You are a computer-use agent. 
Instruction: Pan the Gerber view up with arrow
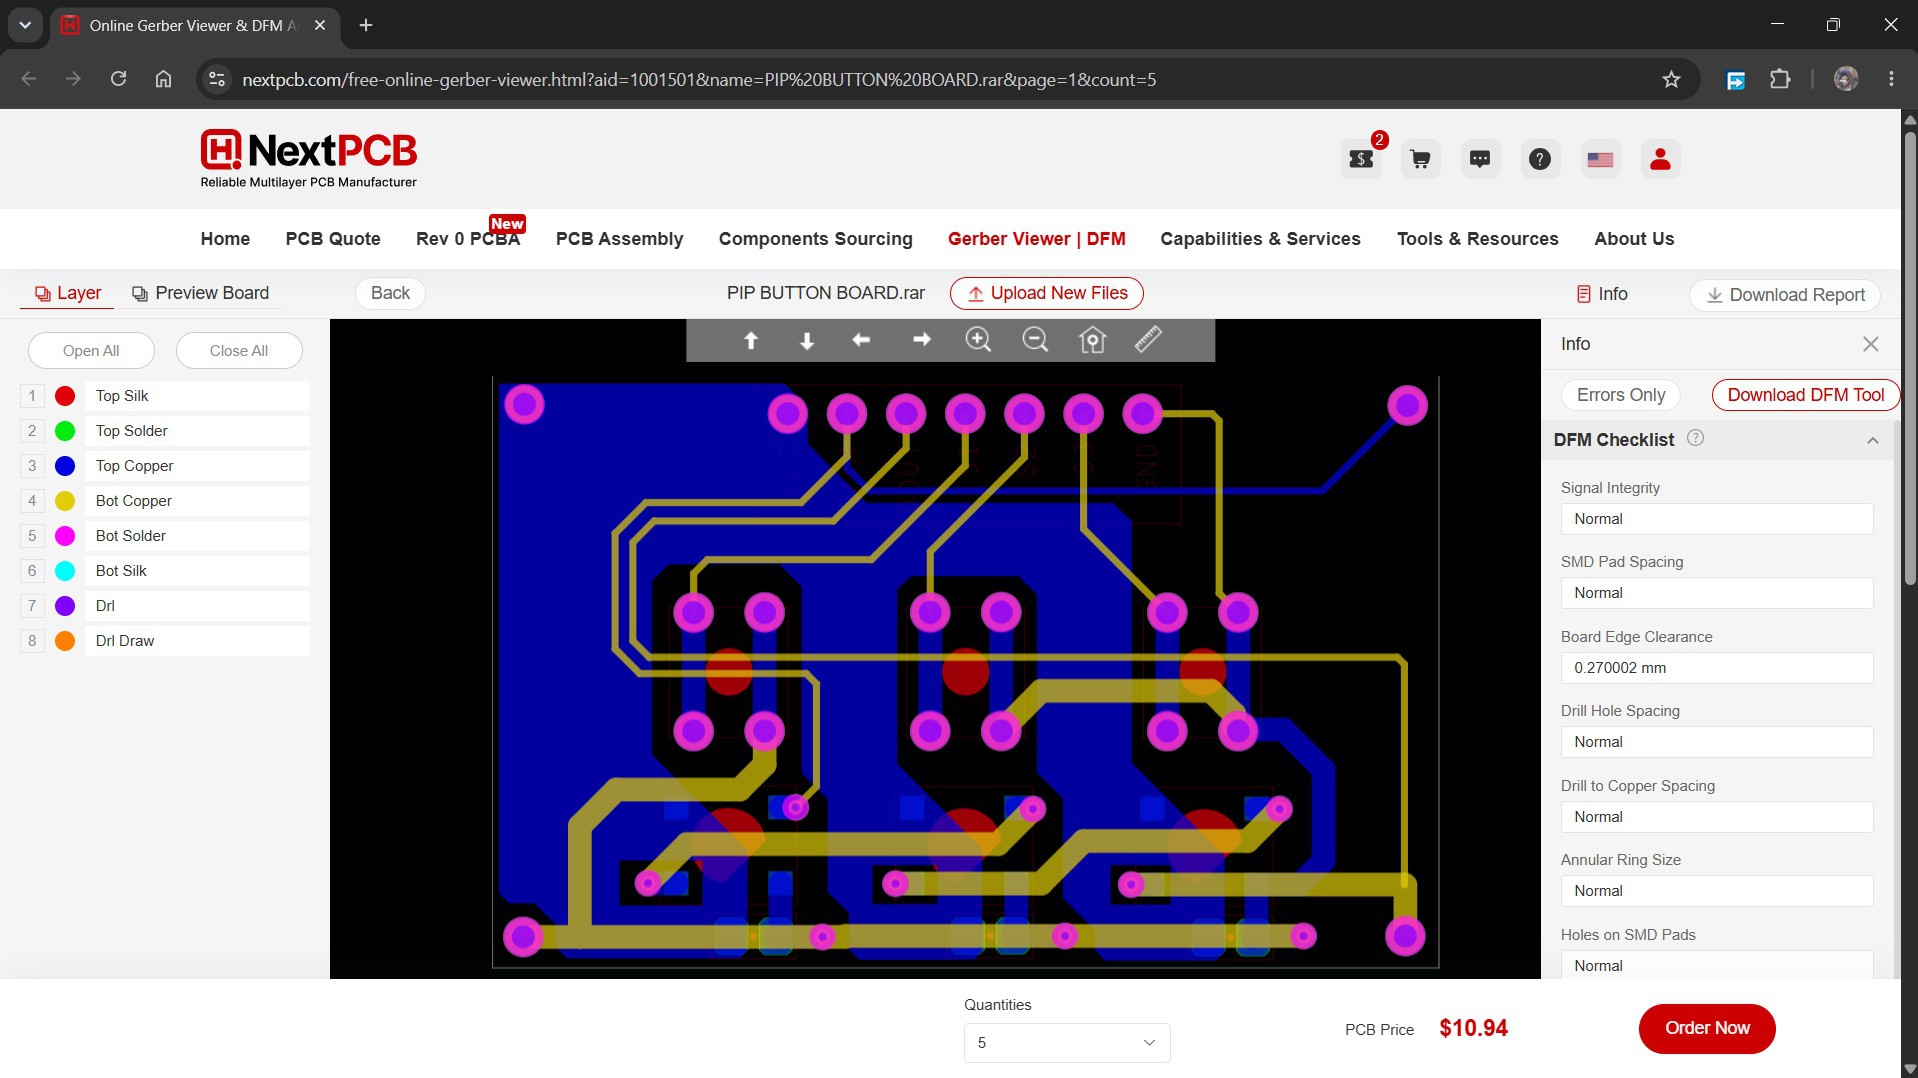coord(751,340)
